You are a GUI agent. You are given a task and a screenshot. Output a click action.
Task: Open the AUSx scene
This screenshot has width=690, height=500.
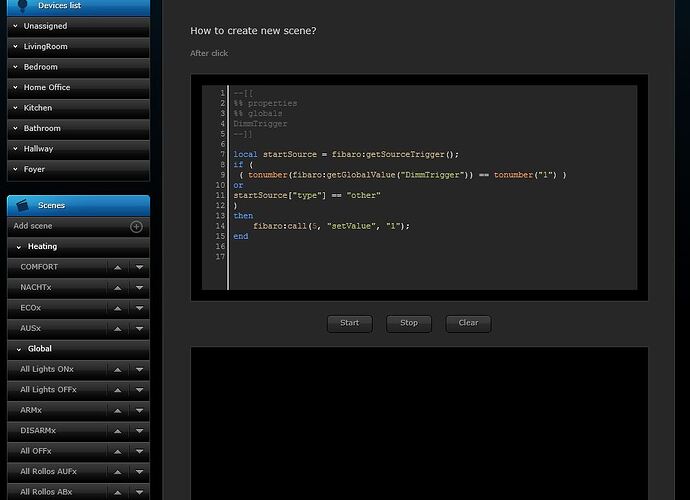click(31, 329)
